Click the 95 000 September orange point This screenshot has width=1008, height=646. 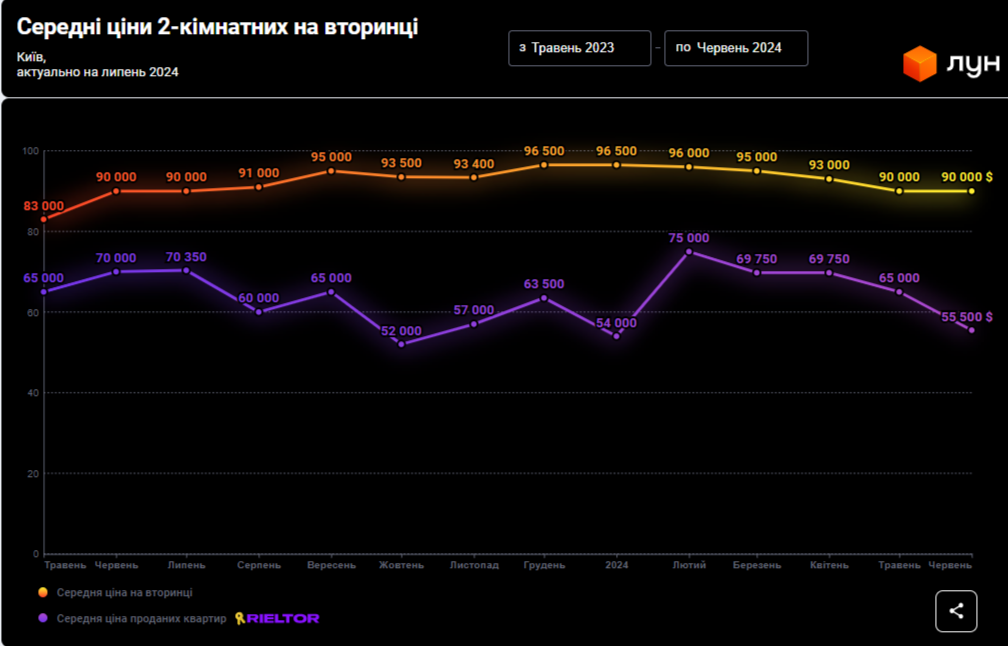[x=331, y=171]
